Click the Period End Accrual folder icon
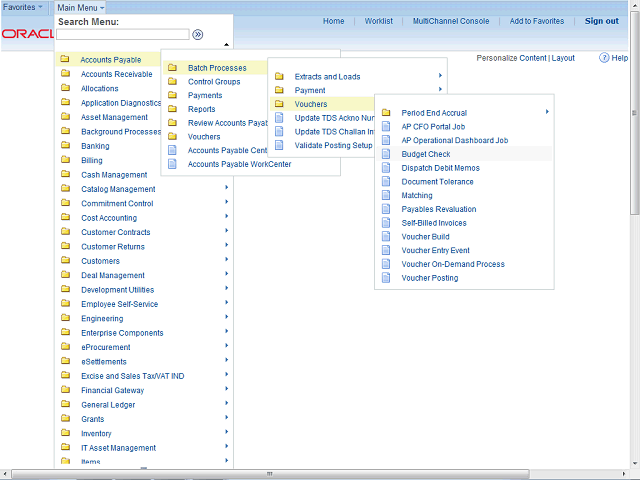The height and width of the screenshot is (480, 640). [x=386, y=113]
